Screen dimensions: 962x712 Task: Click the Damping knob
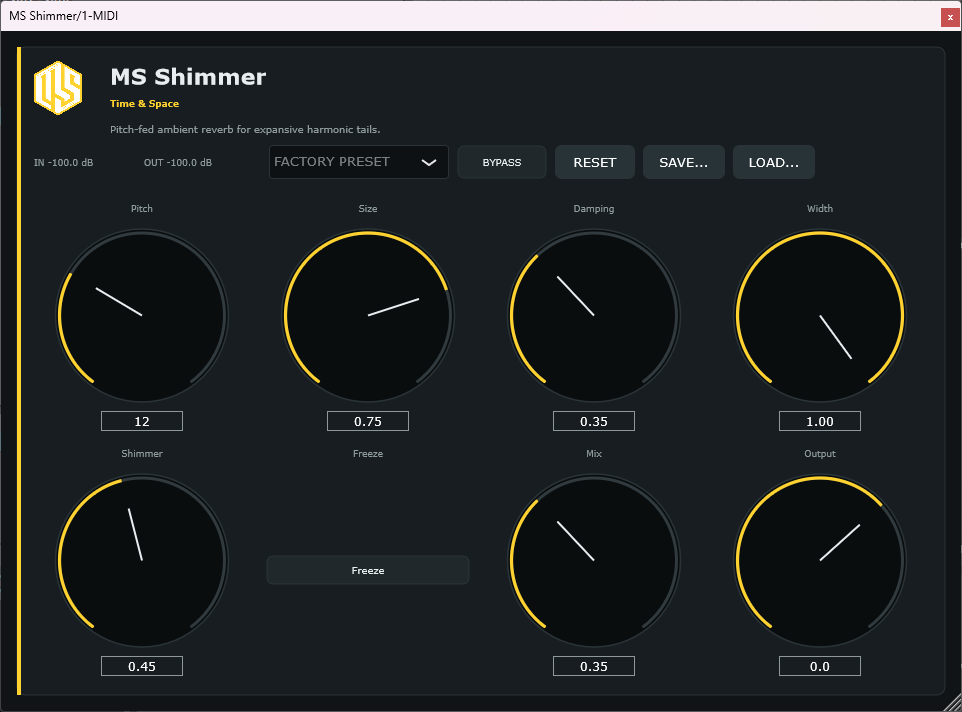click(x=594, y=315)
